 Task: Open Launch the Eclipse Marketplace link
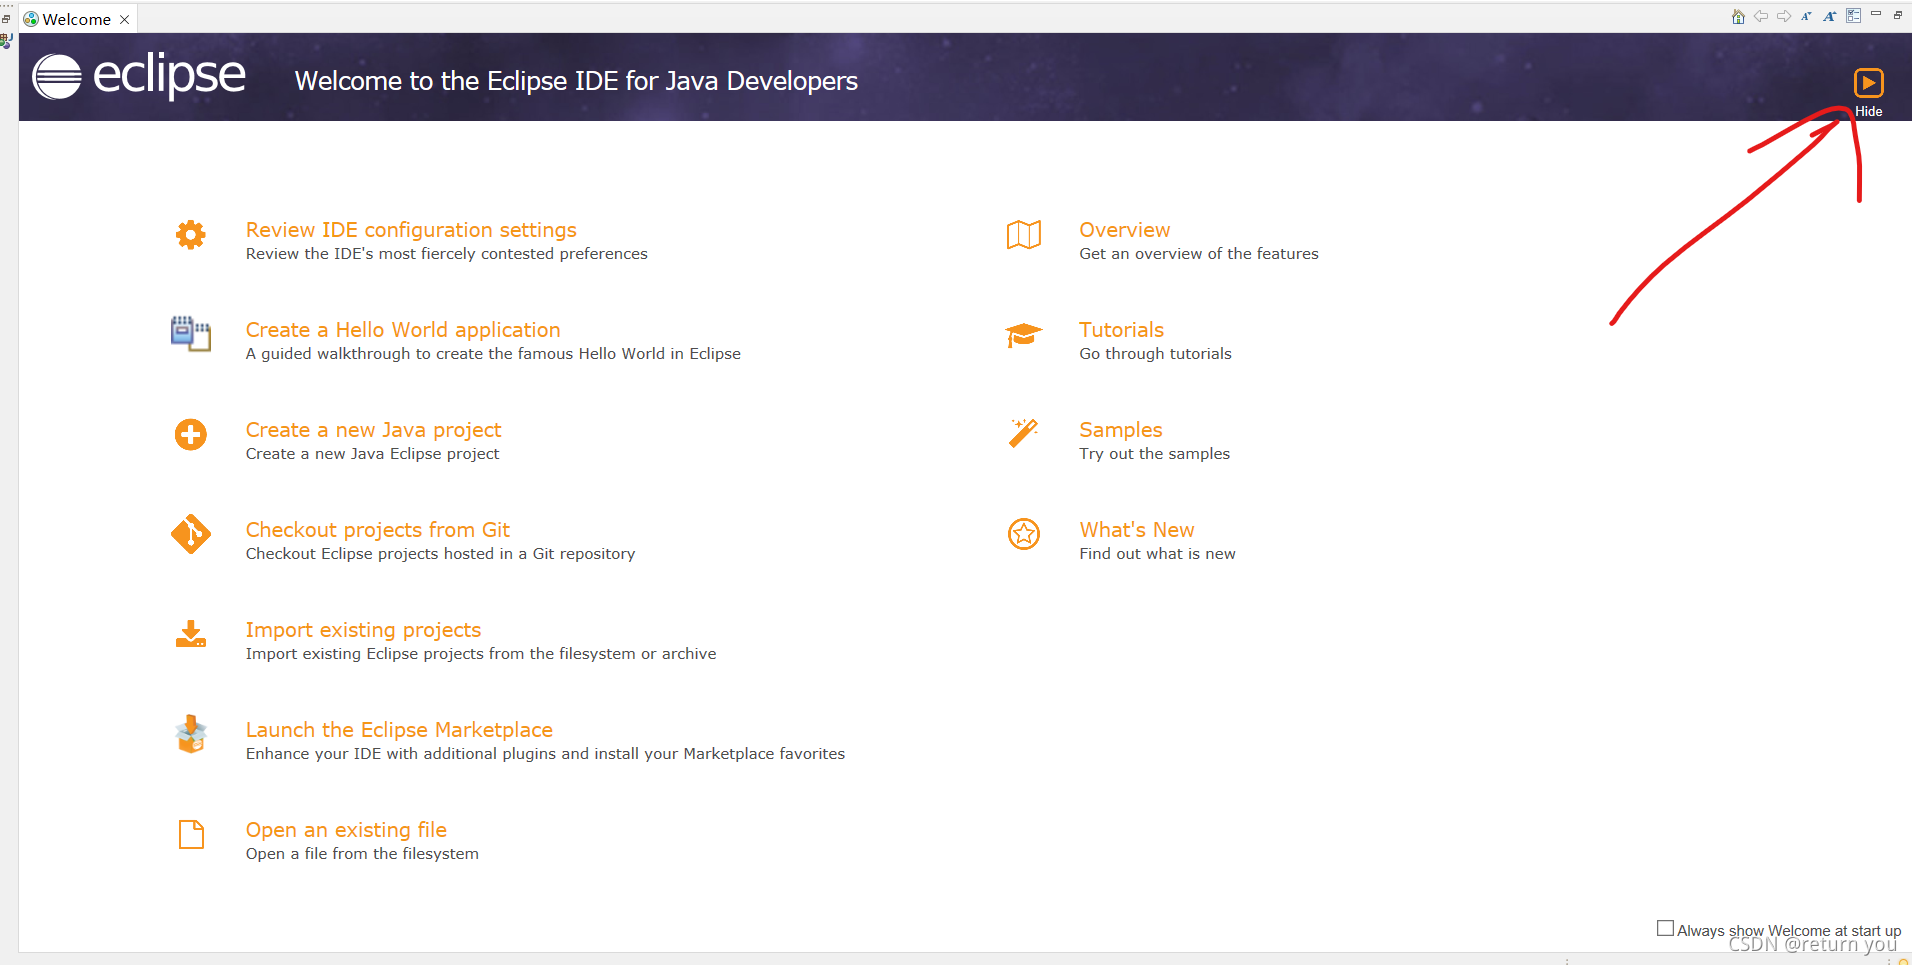399,730
